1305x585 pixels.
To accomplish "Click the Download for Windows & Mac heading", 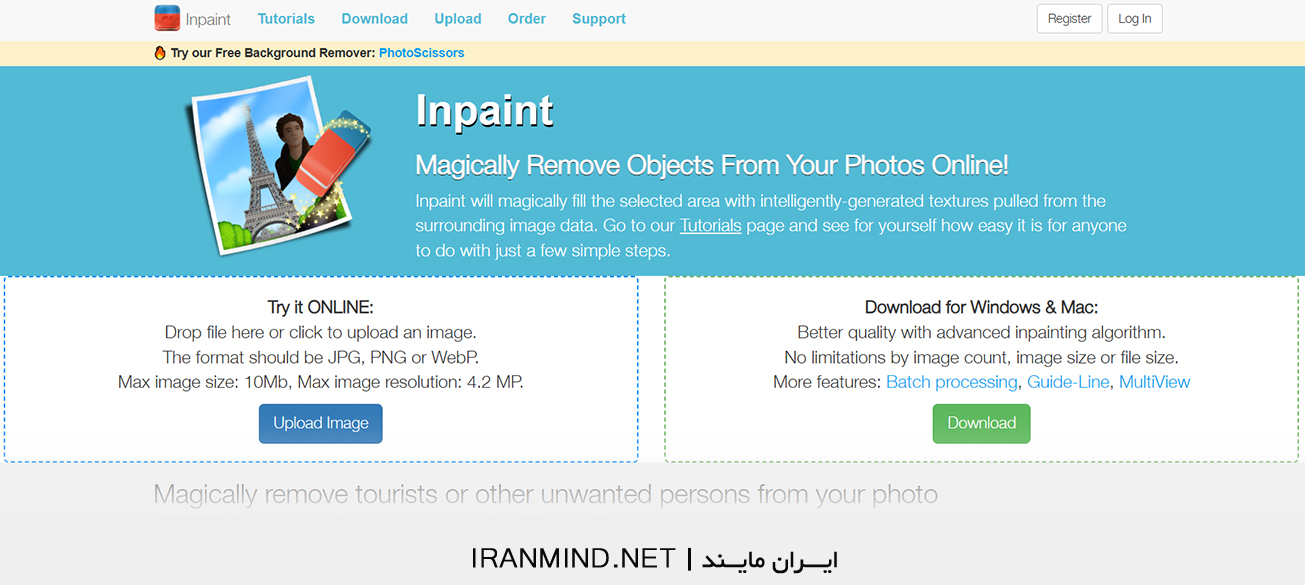I will point(981,307).
